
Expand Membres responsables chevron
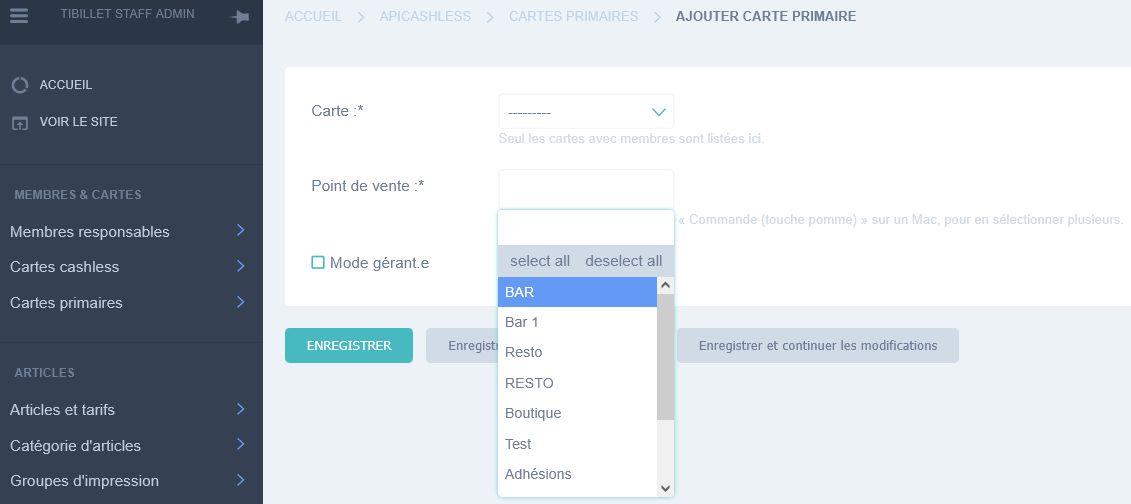coord(240,231)
